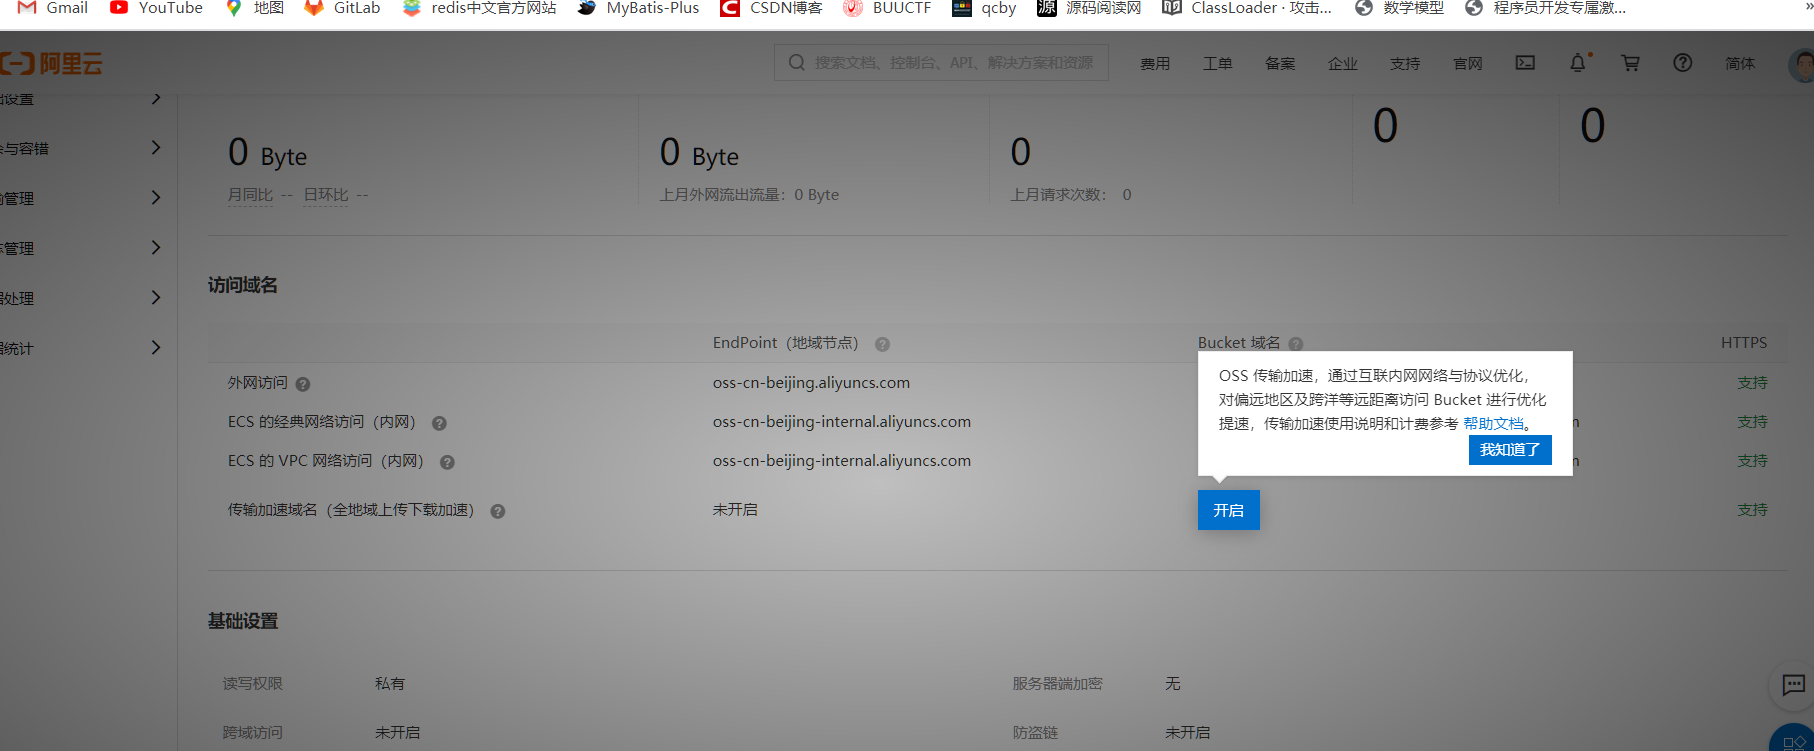Open the 官网 menu
Screen dimensions: 1814x751
[x=1467, y=63]
